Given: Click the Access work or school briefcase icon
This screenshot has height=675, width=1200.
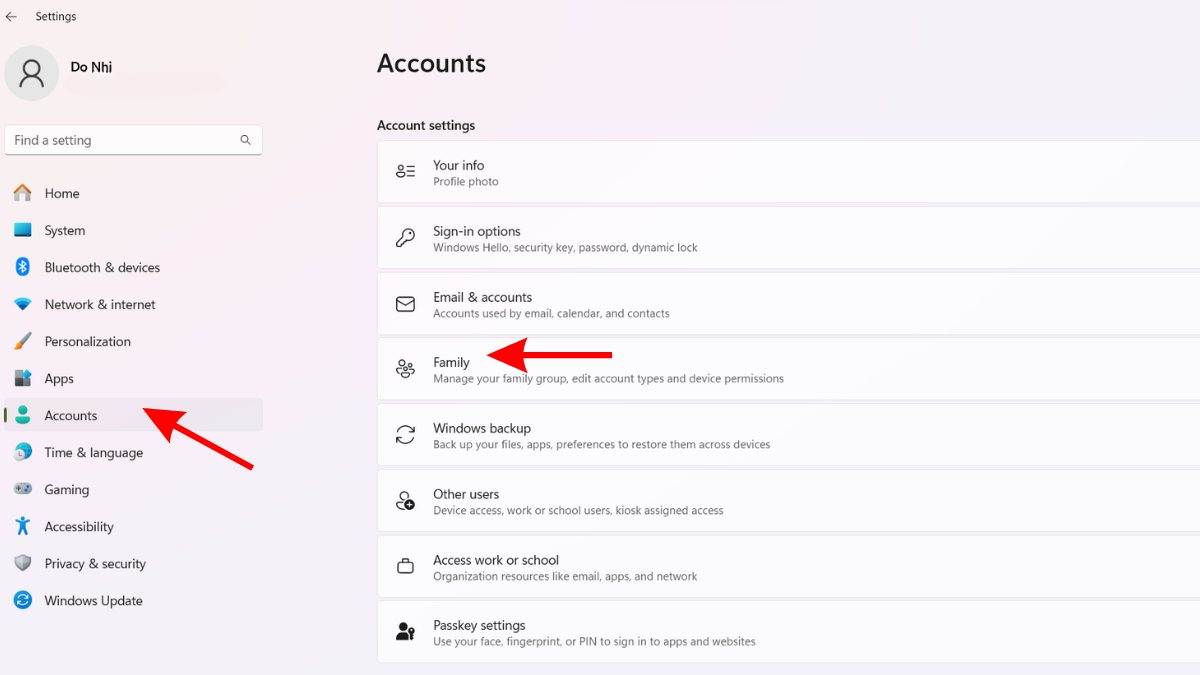Looking at the screenshot, I should pyautogui.click(x=405, y=567).
